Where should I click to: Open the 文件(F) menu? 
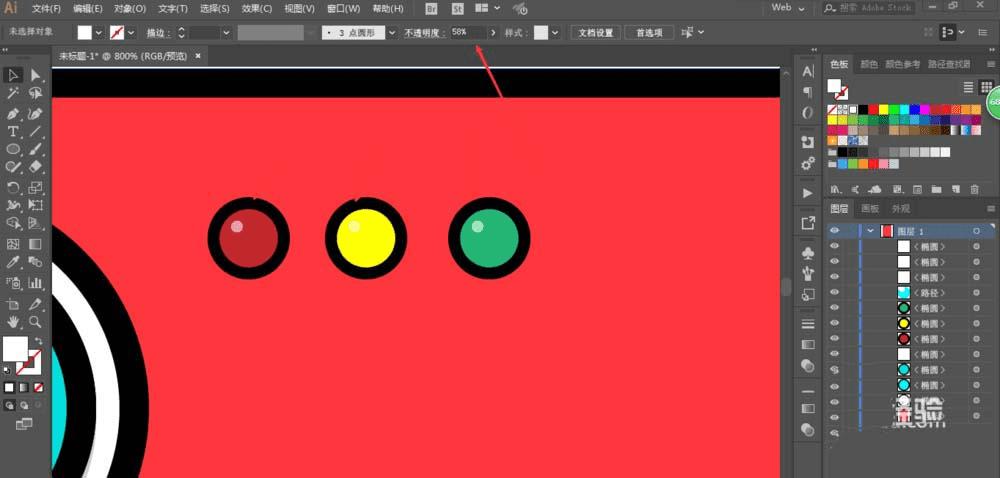(x=46, y=9)
